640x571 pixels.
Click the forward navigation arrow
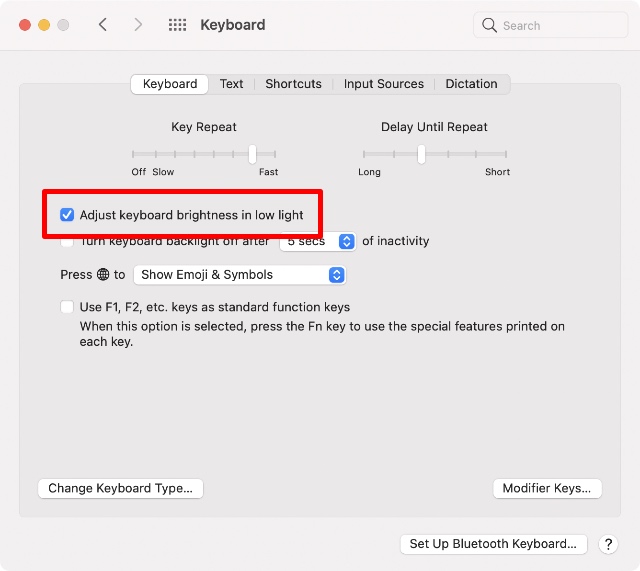click(138, 25)
